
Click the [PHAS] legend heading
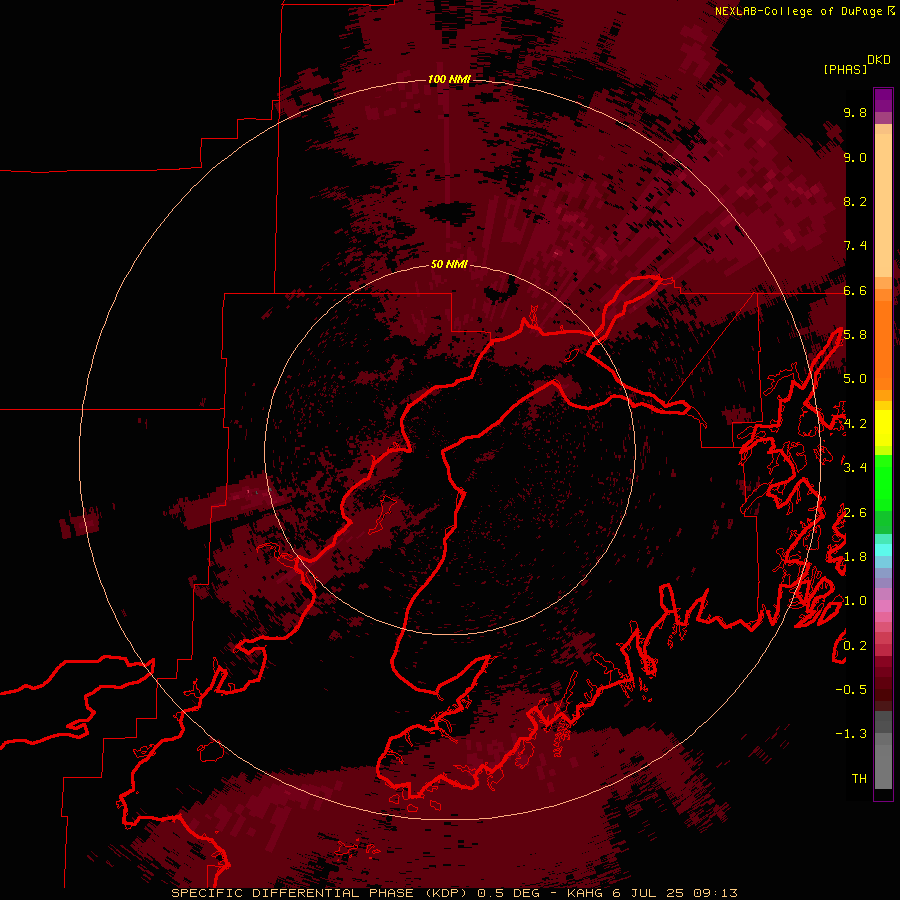(x=845, y=69)
